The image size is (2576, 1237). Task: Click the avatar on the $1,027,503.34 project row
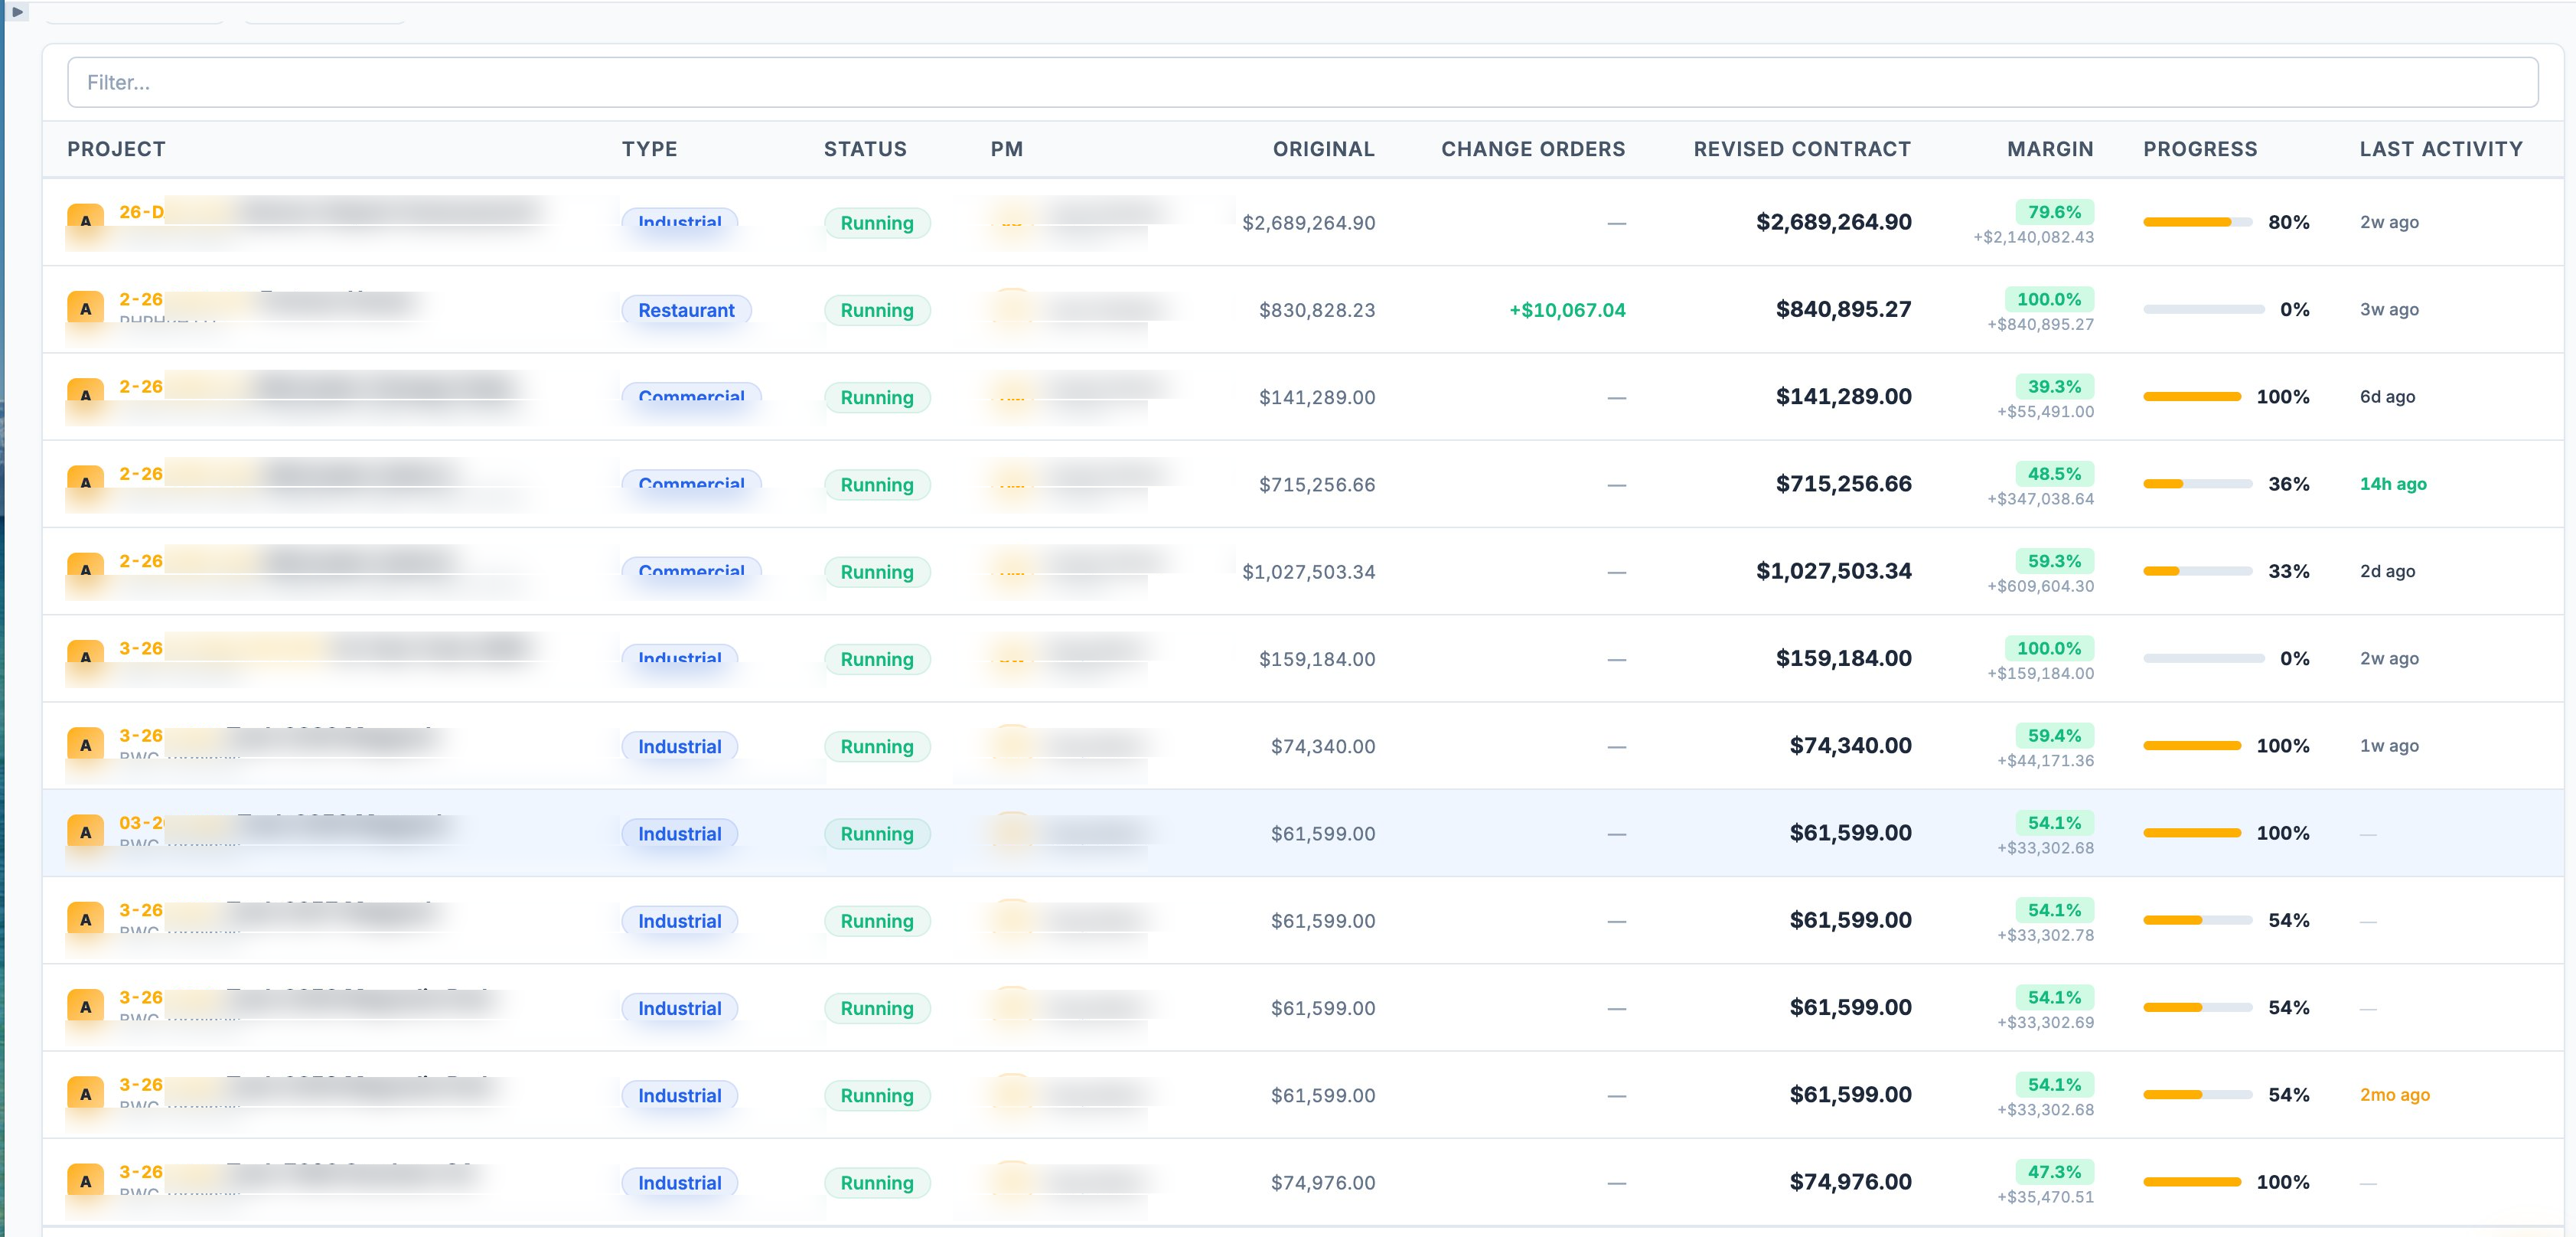(x=85, y=571)
